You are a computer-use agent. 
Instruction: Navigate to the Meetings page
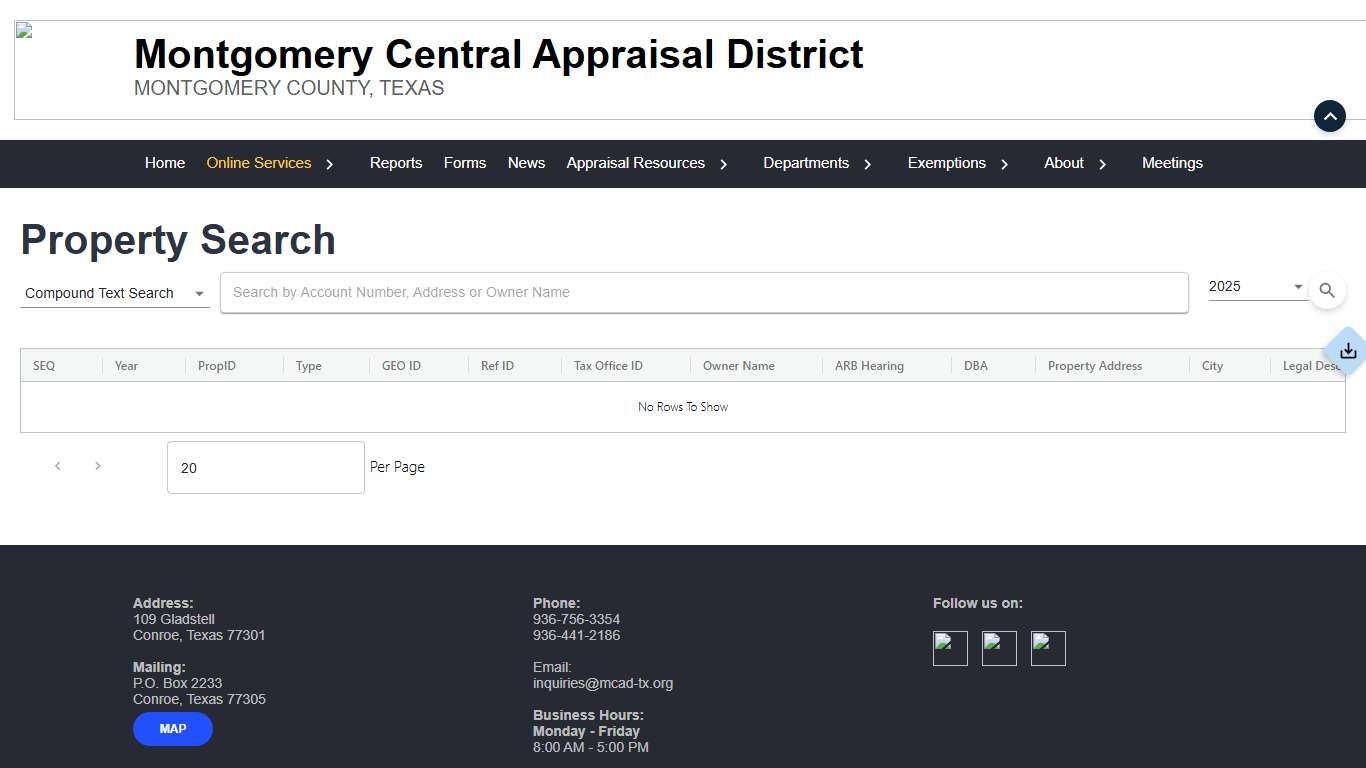pos(1172,163)
